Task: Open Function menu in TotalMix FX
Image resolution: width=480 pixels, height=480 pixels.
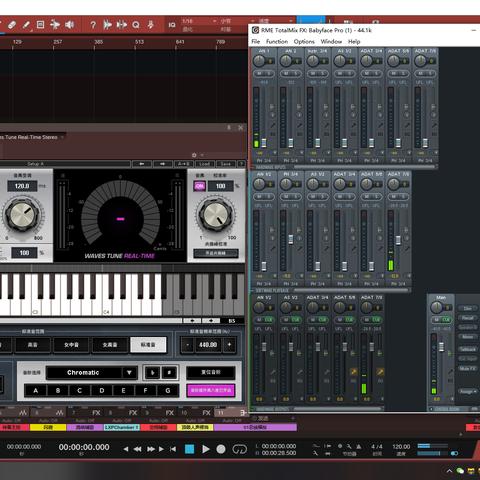Action: tap(277, 42)
